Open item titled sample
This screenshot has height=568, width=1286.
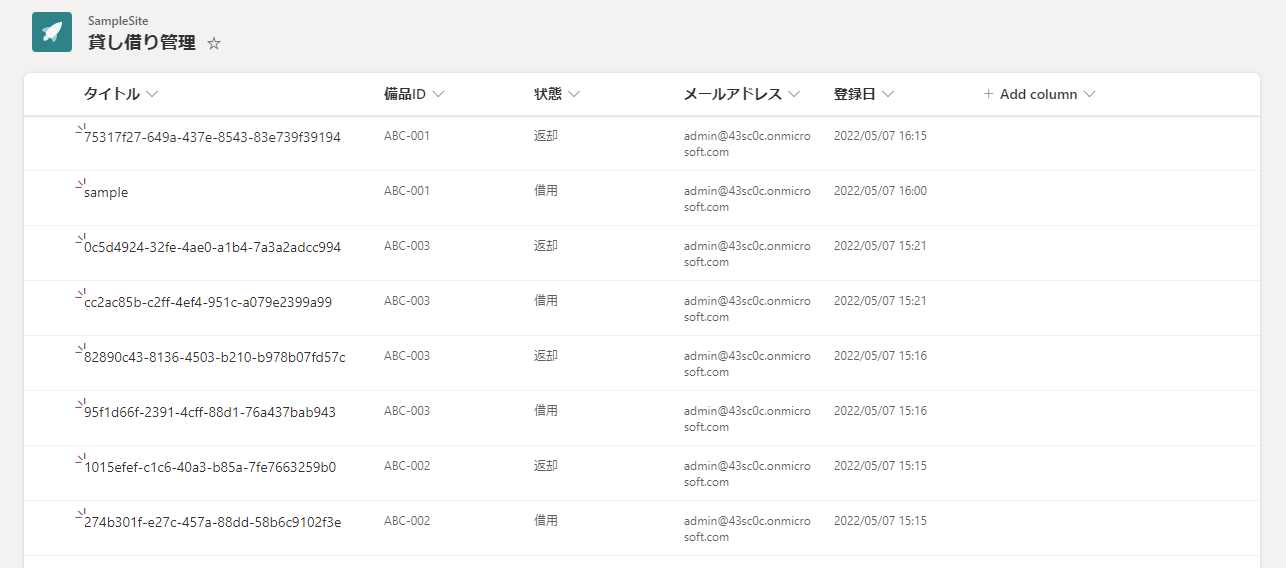point(106,192)
